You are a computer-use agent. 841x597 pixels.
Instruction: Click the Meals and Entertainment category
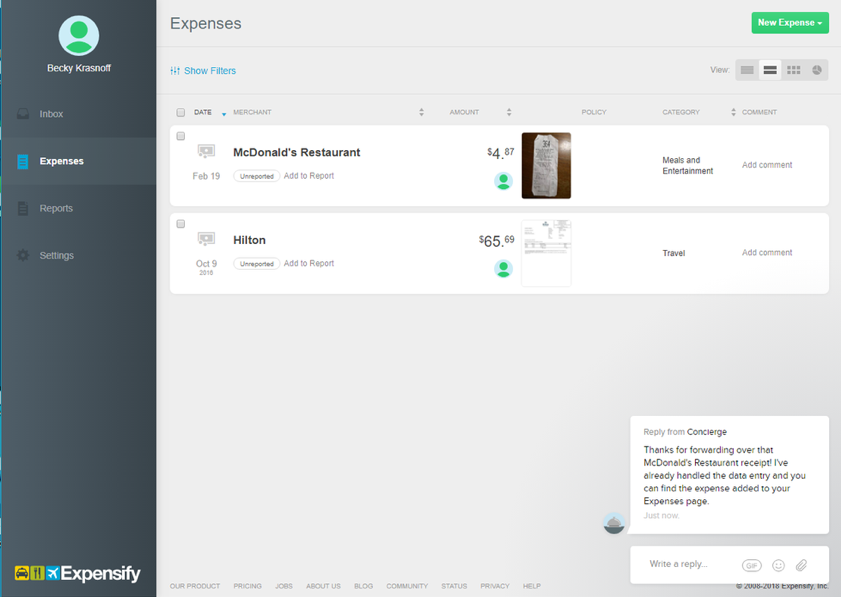point(688,165)
